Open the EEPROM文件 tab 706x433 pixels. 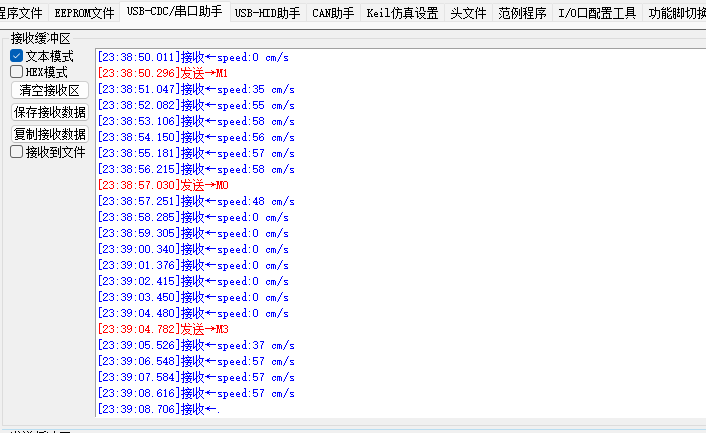[84, 13]
